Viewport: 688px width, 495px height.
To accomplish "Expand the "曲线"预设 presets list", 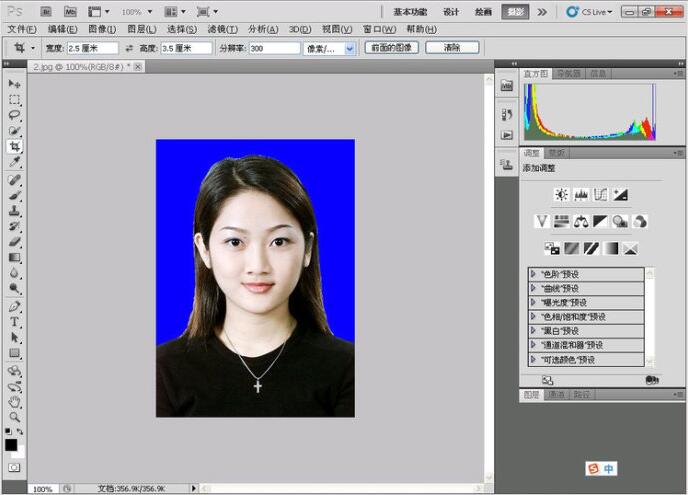I will tap(534, 288).
